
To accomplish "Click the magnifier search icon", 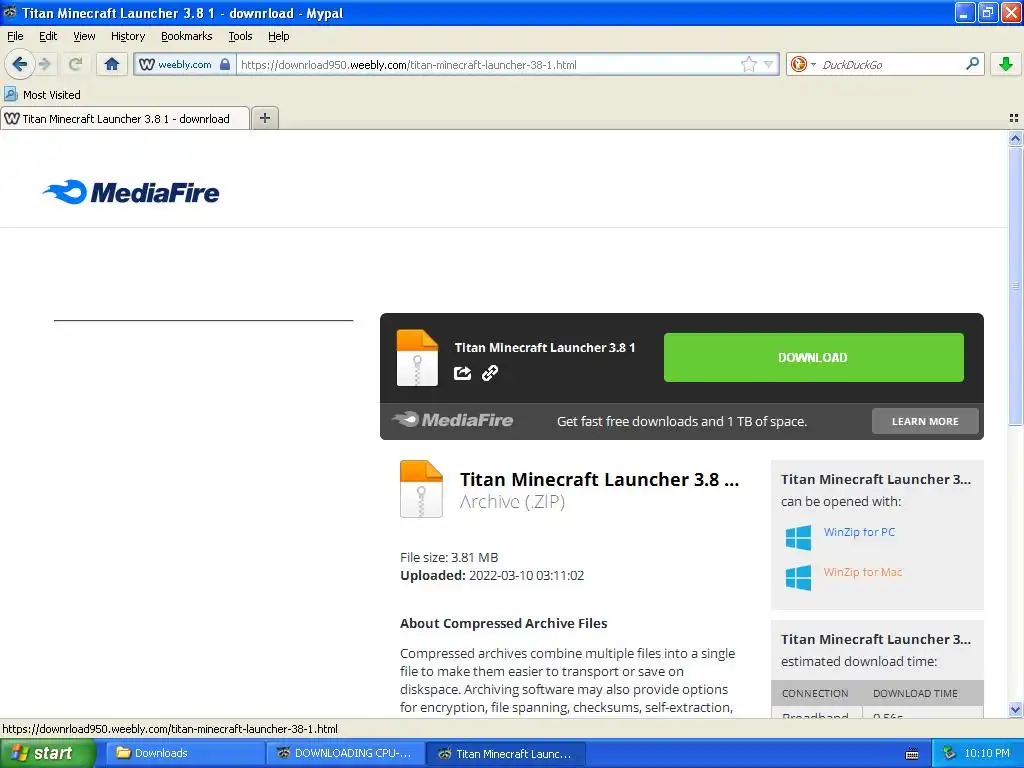I will [x=972, y=64].
